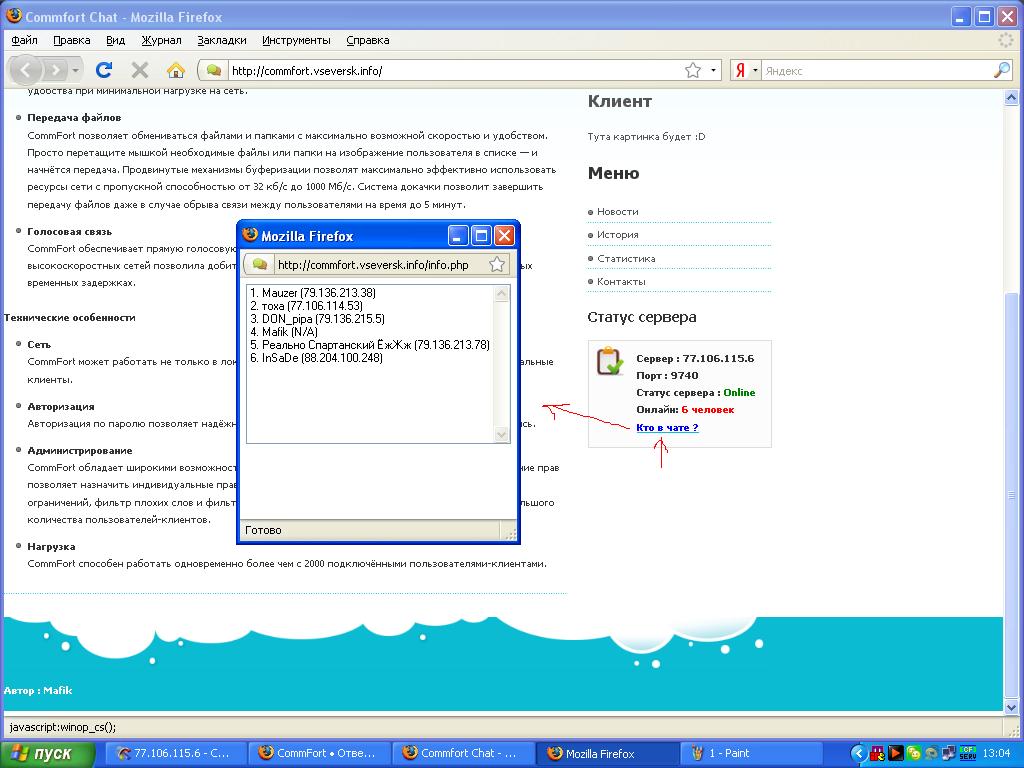Open the address bar history dropdown
This screenshot has width=1024, height=768.
pos(714,70)
